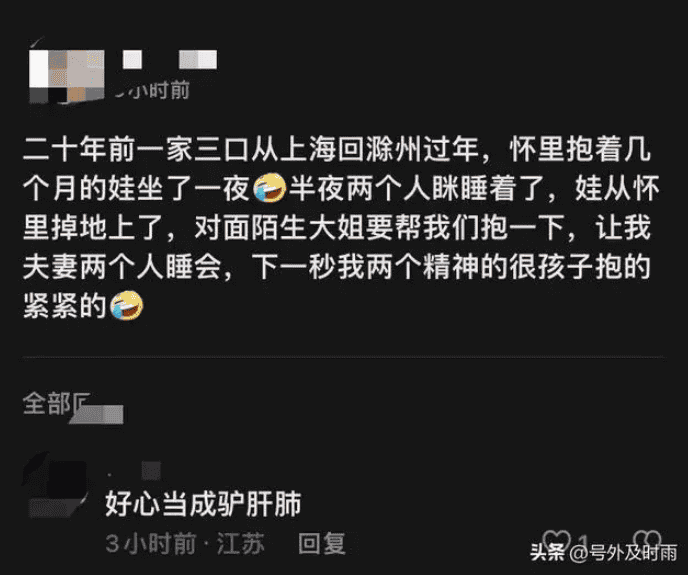Click the blurred post author username
The width and height of the screenshot is (688, 575).
(170, 59)
